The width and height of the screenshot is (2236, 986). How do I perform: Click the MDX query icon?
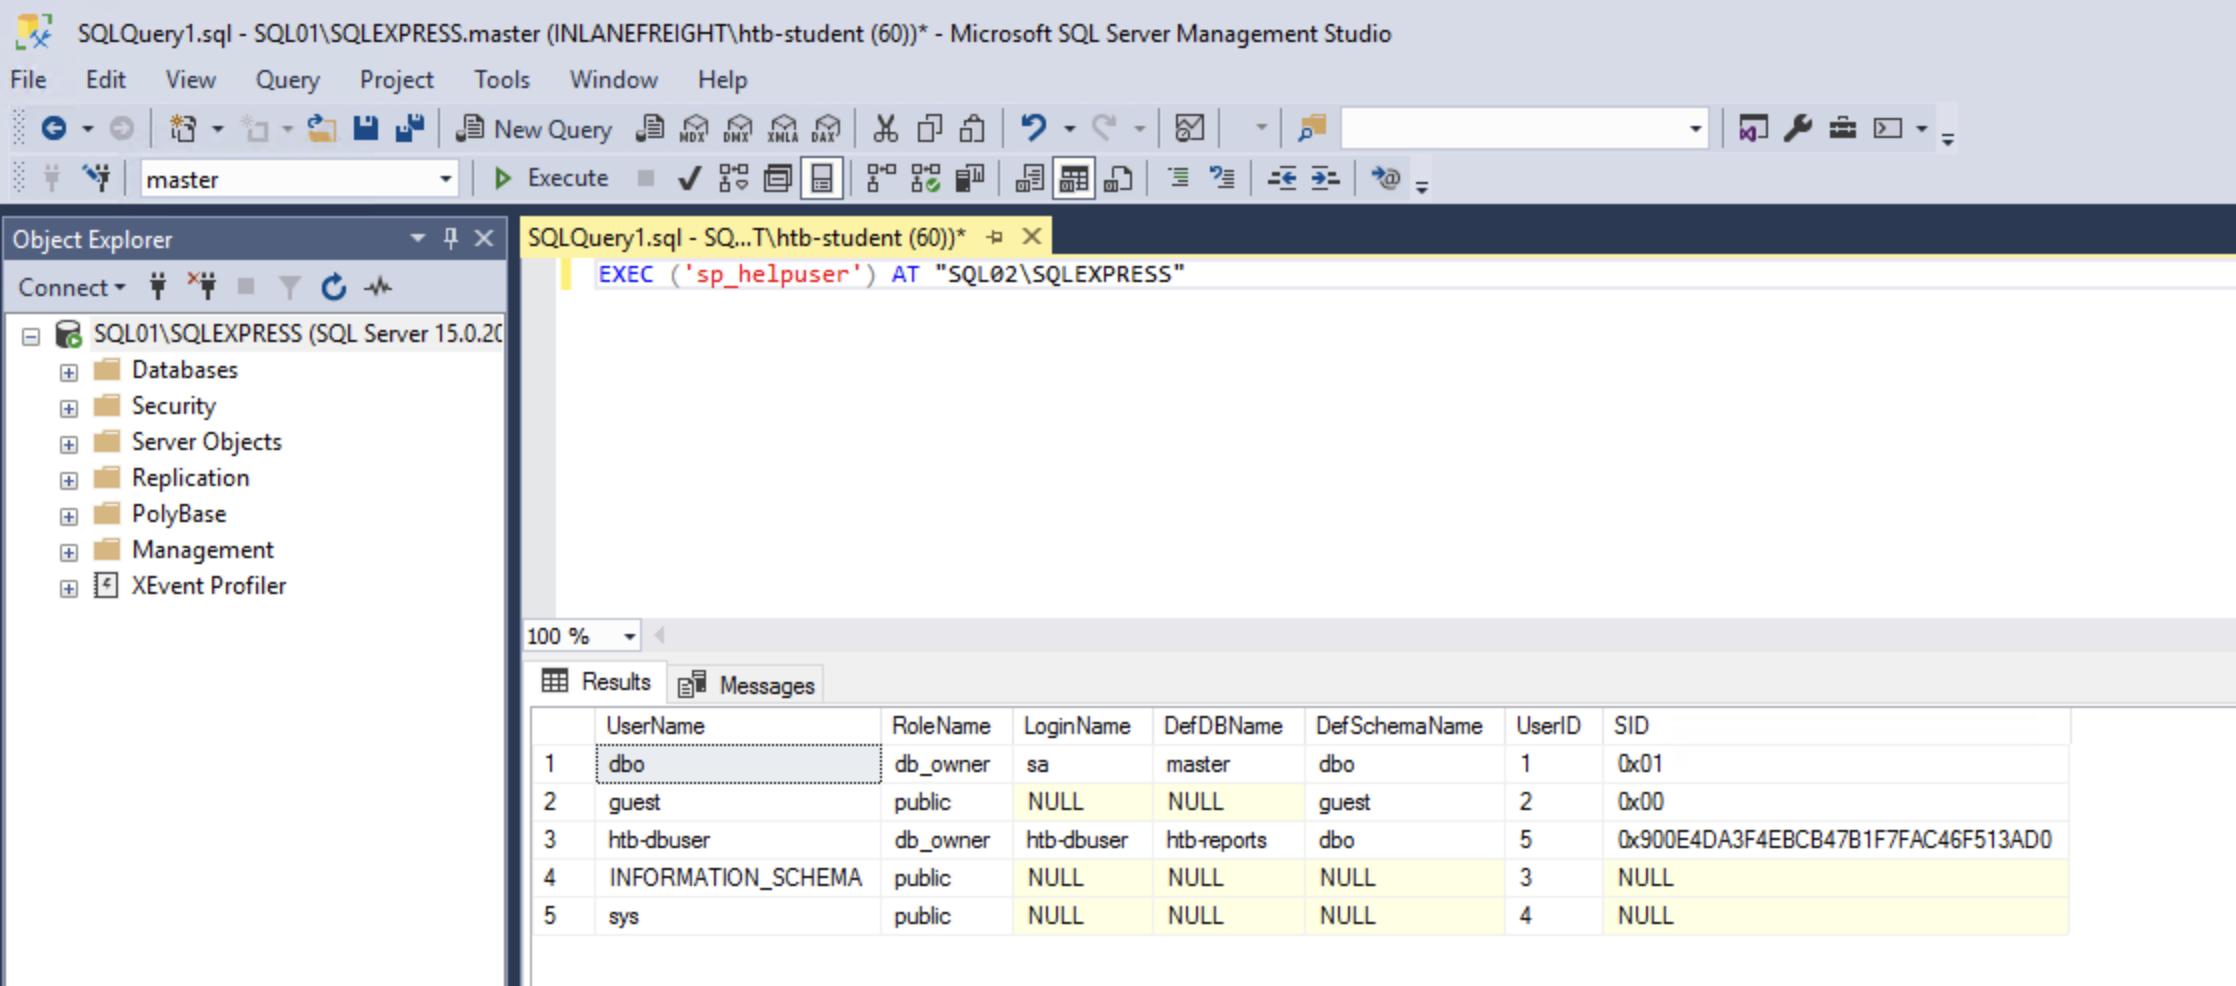click(694, 128)
